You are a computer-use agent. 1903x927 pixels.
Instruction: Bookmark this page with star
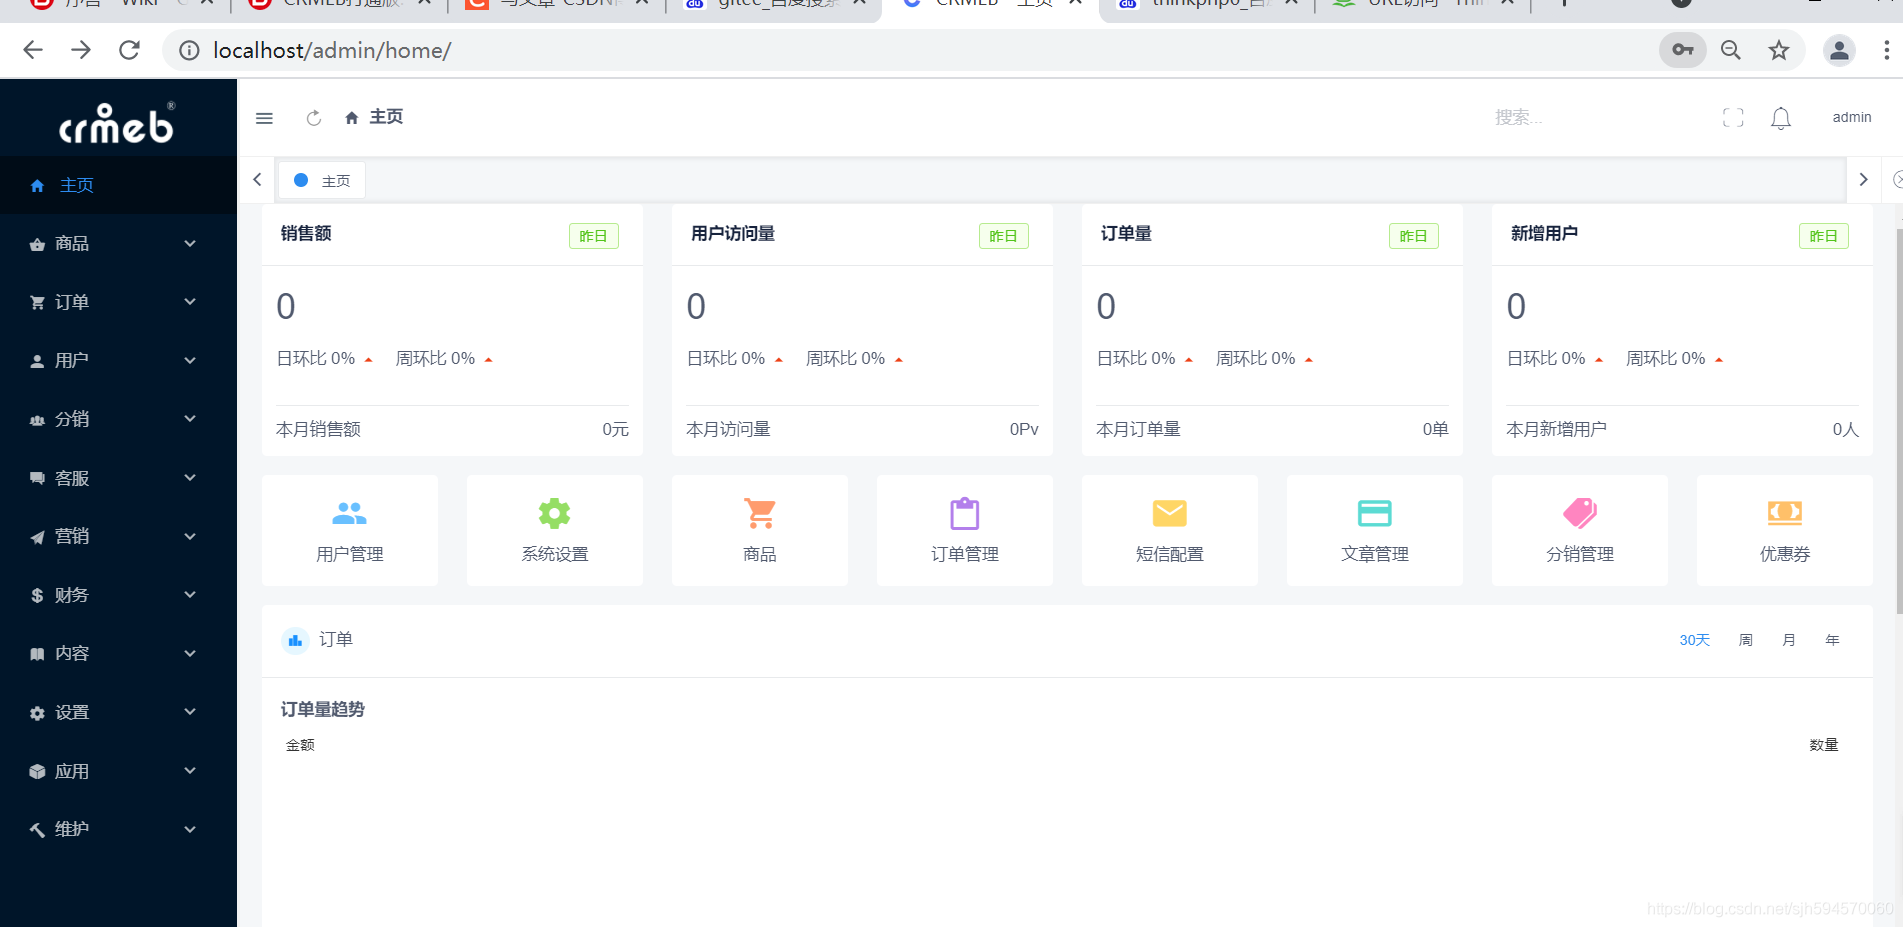1779,50
